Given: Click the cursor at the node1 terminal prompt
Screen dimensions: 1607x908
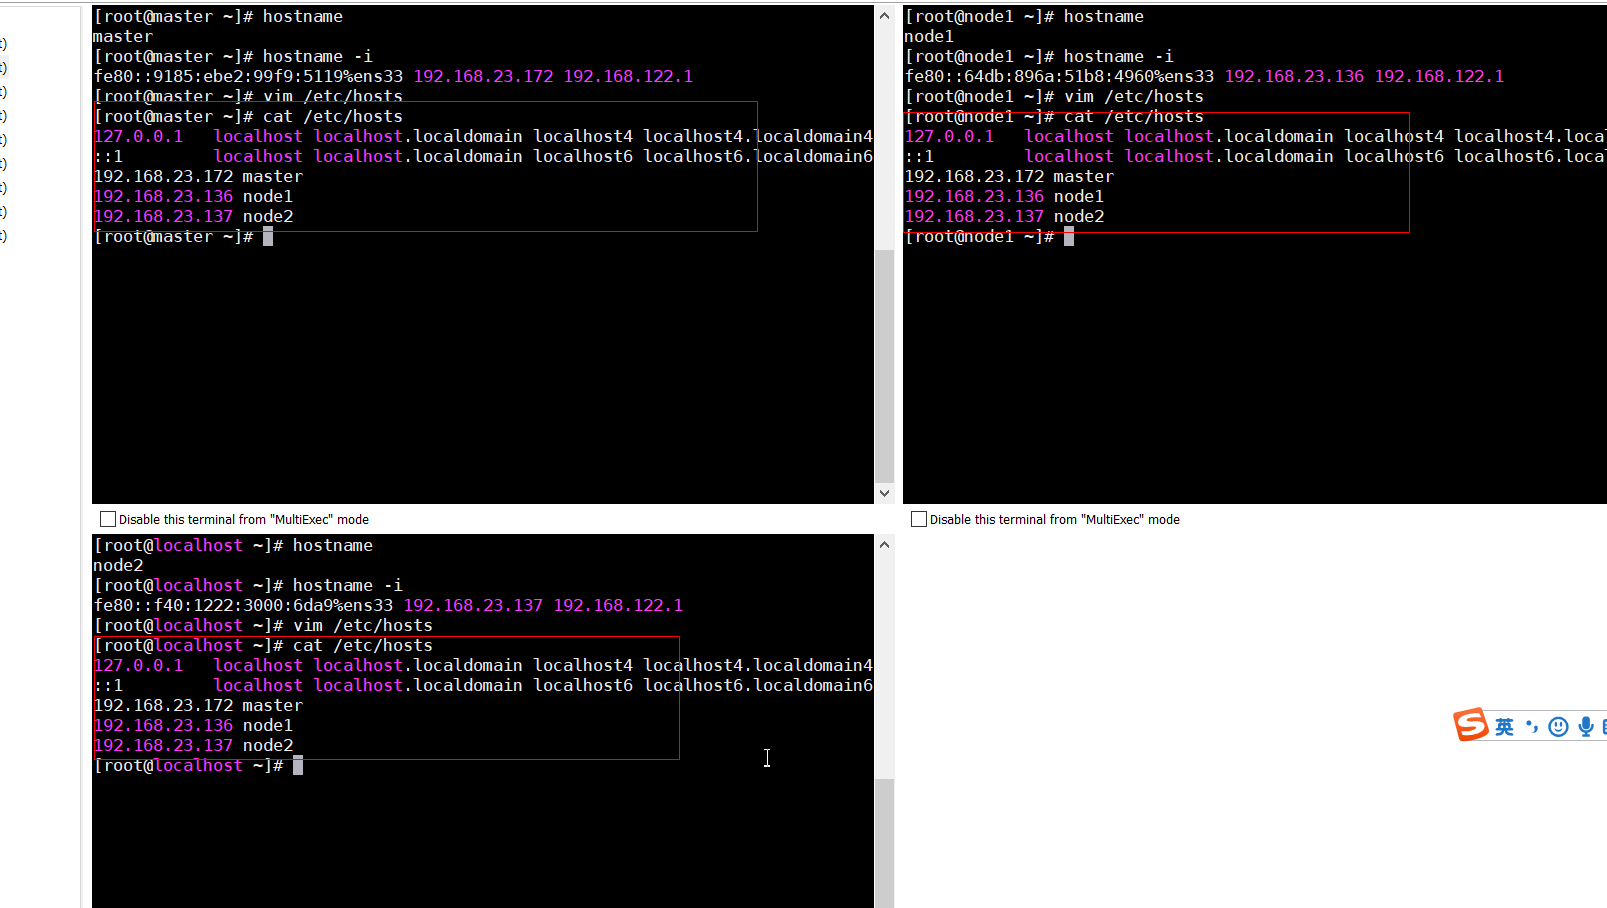Looking at the screenshot, I should [x=1069, y=237].
